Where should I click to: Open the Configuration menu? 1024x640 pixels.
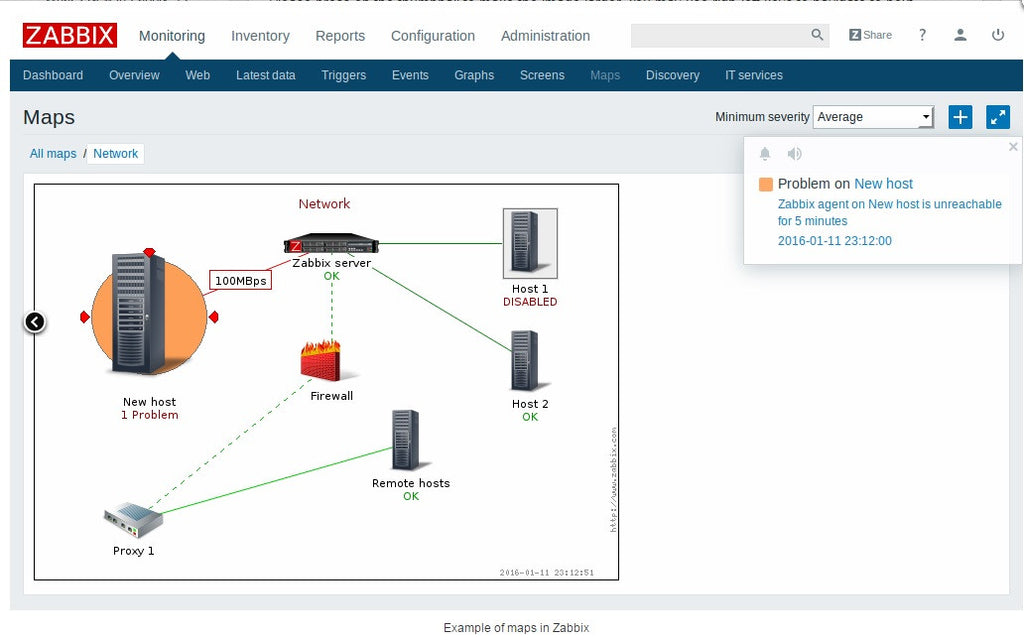coord(432,35)
